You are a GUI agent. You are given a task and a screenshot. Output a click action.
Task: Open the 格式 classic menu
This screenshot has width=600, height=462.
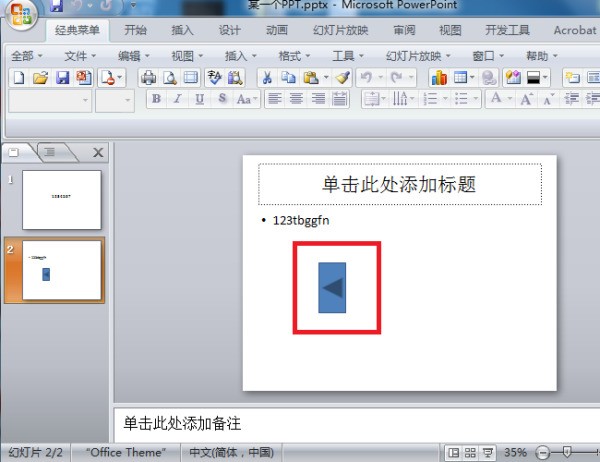(294, 56)
